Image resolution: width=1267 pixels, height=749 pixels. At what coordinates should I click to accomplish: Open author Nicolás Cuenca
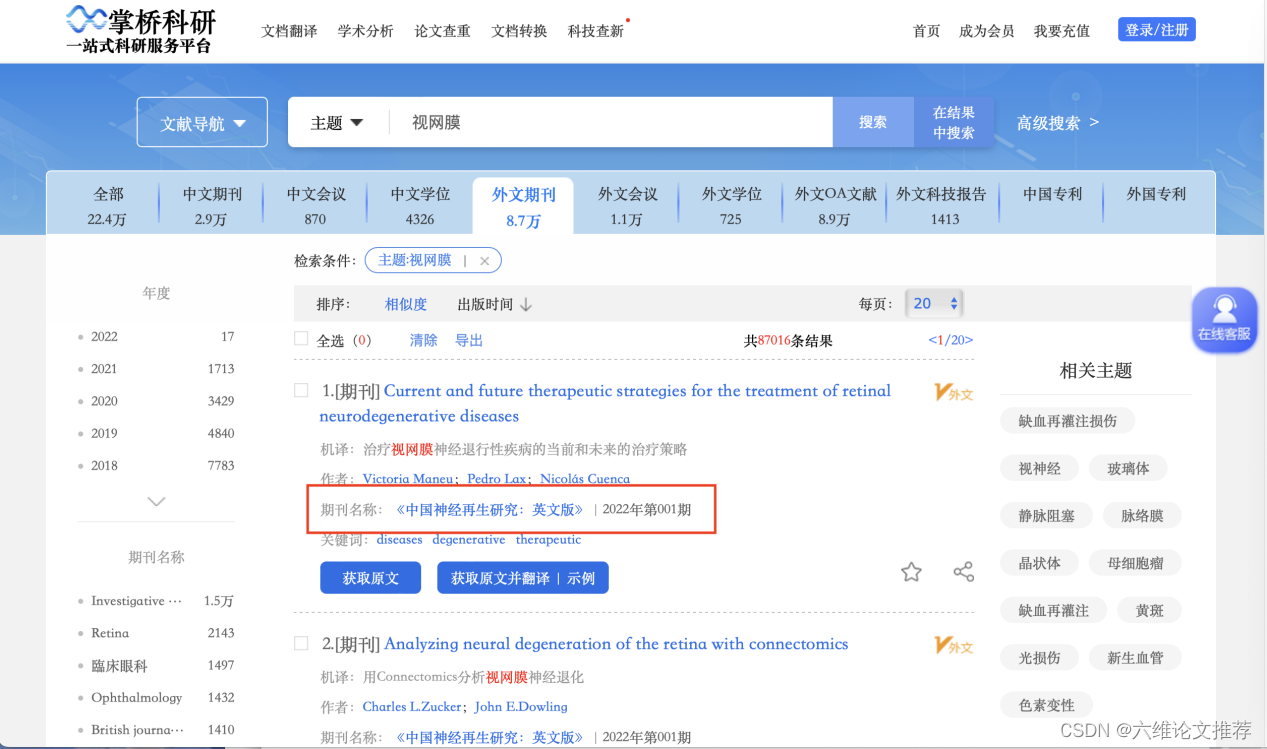585,479
